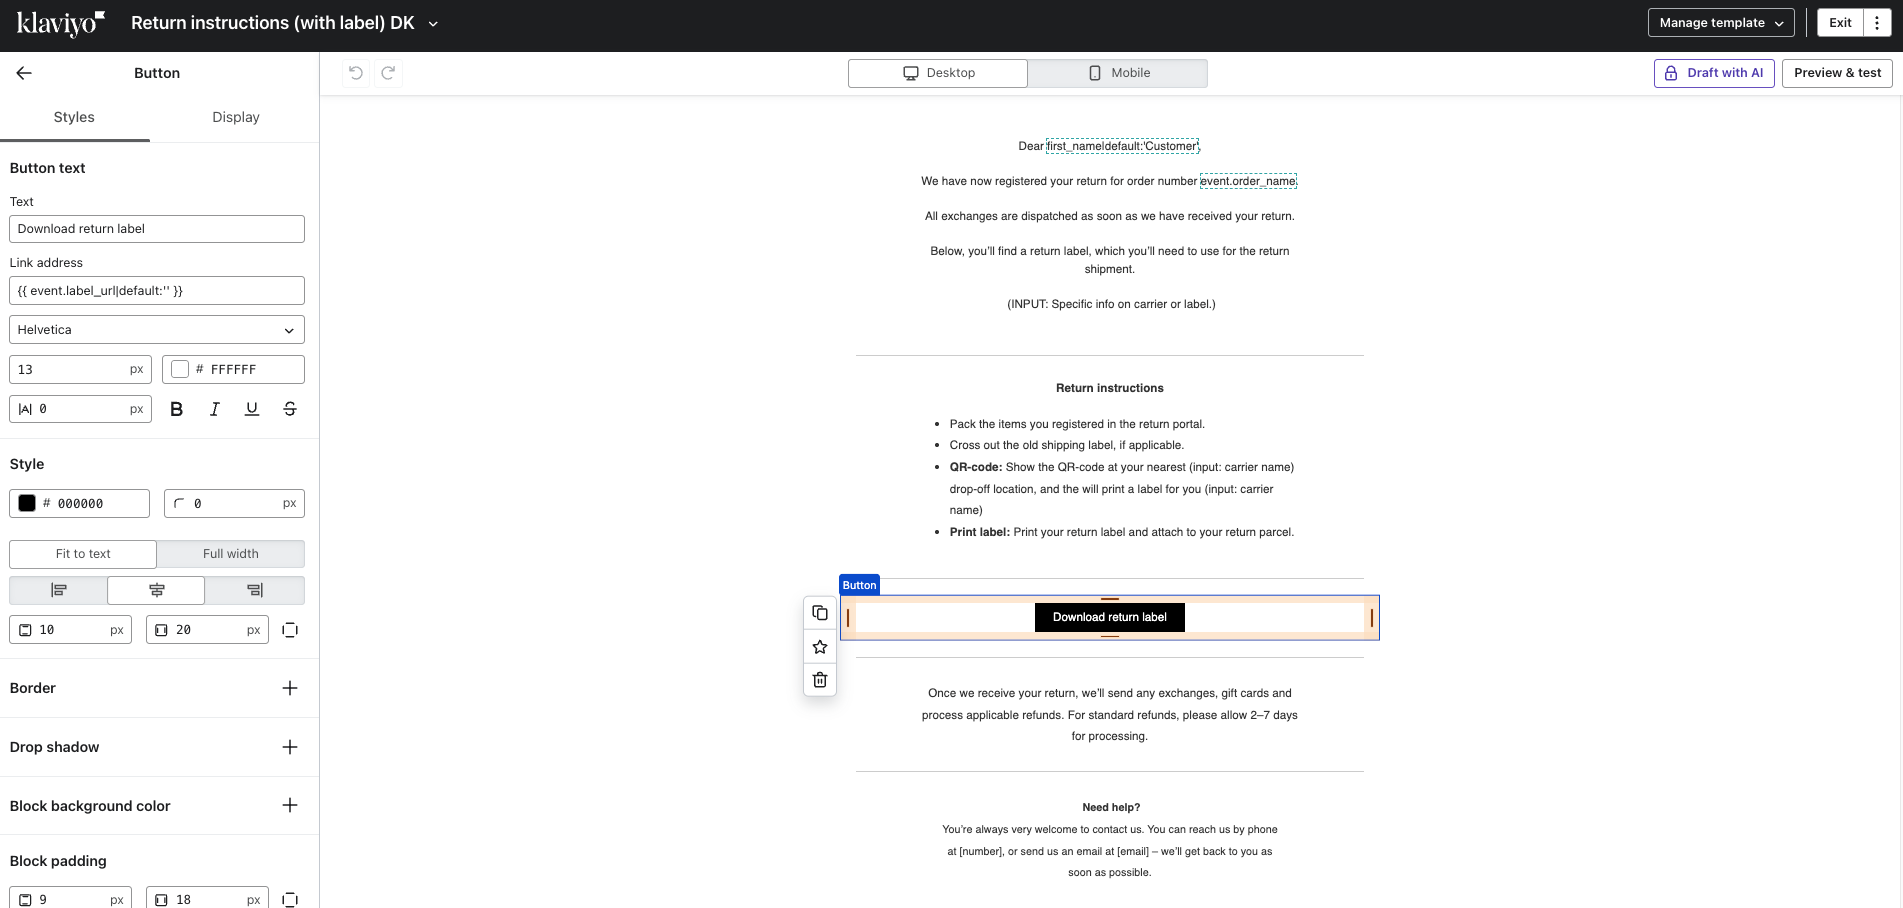
Task: Open the white text color swatch
Action: [180, 369]
